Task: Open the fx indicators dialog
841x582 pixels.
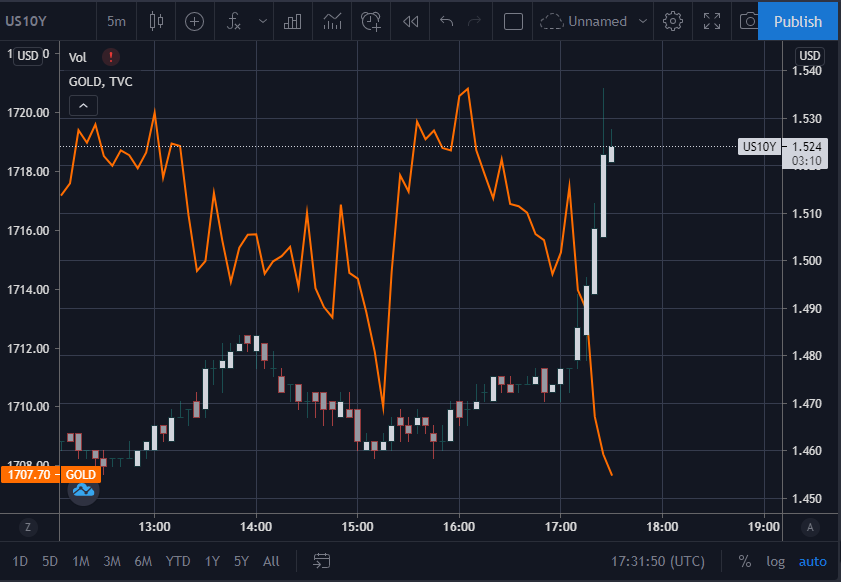Action: point(234,21)
